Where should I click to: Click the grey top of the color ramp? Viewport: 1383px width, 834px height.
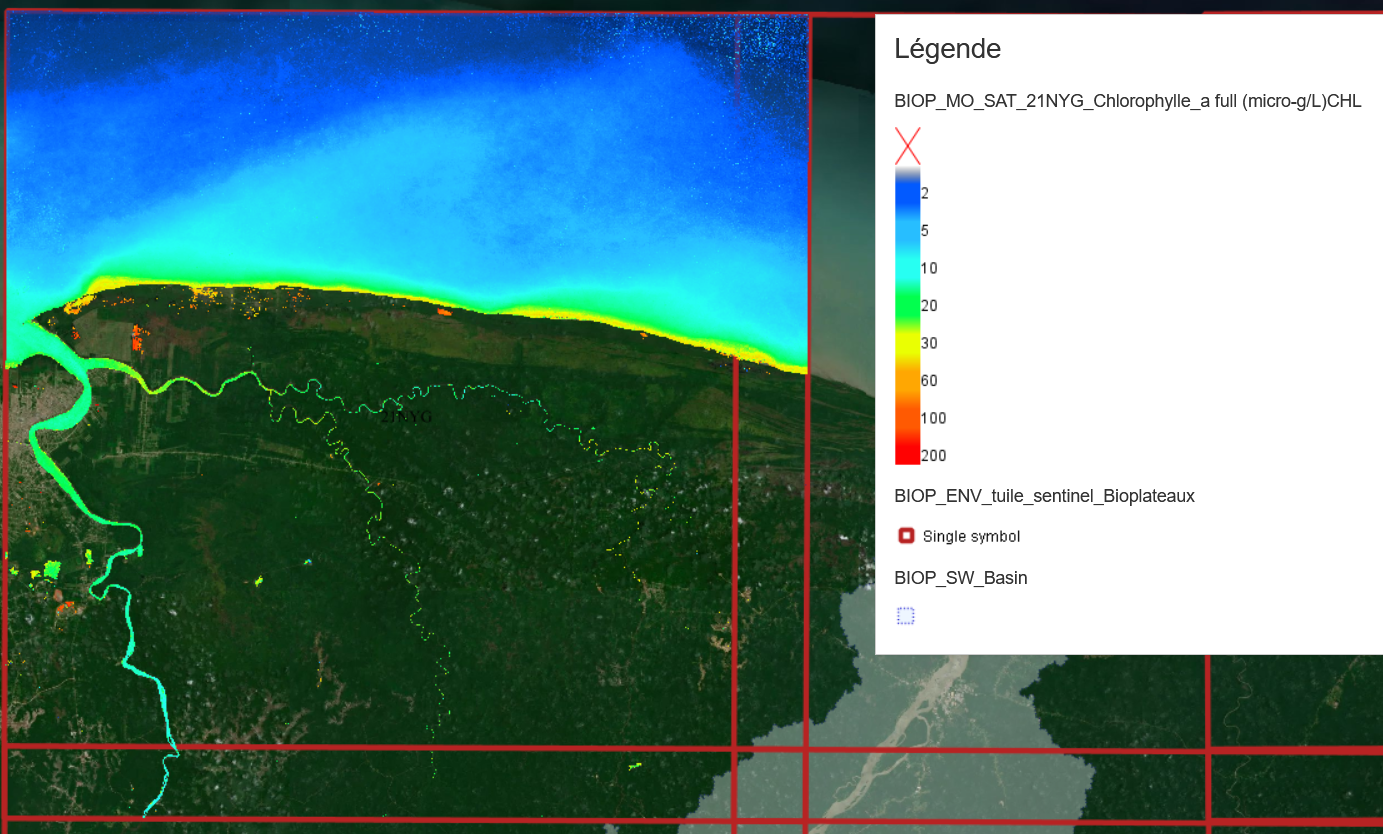click(907, 172)
